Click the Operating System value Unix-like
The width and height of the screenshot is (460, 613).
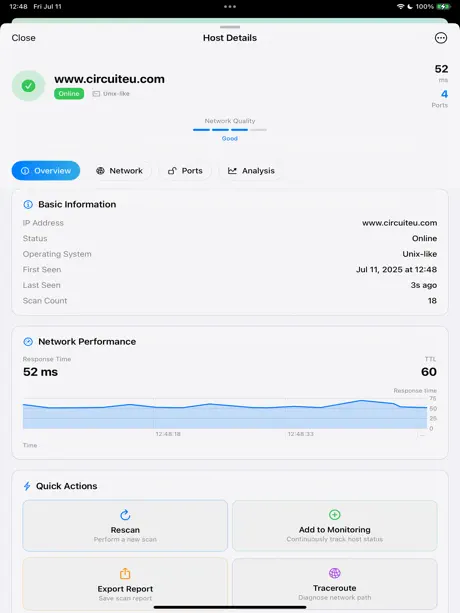click(420, 254)
